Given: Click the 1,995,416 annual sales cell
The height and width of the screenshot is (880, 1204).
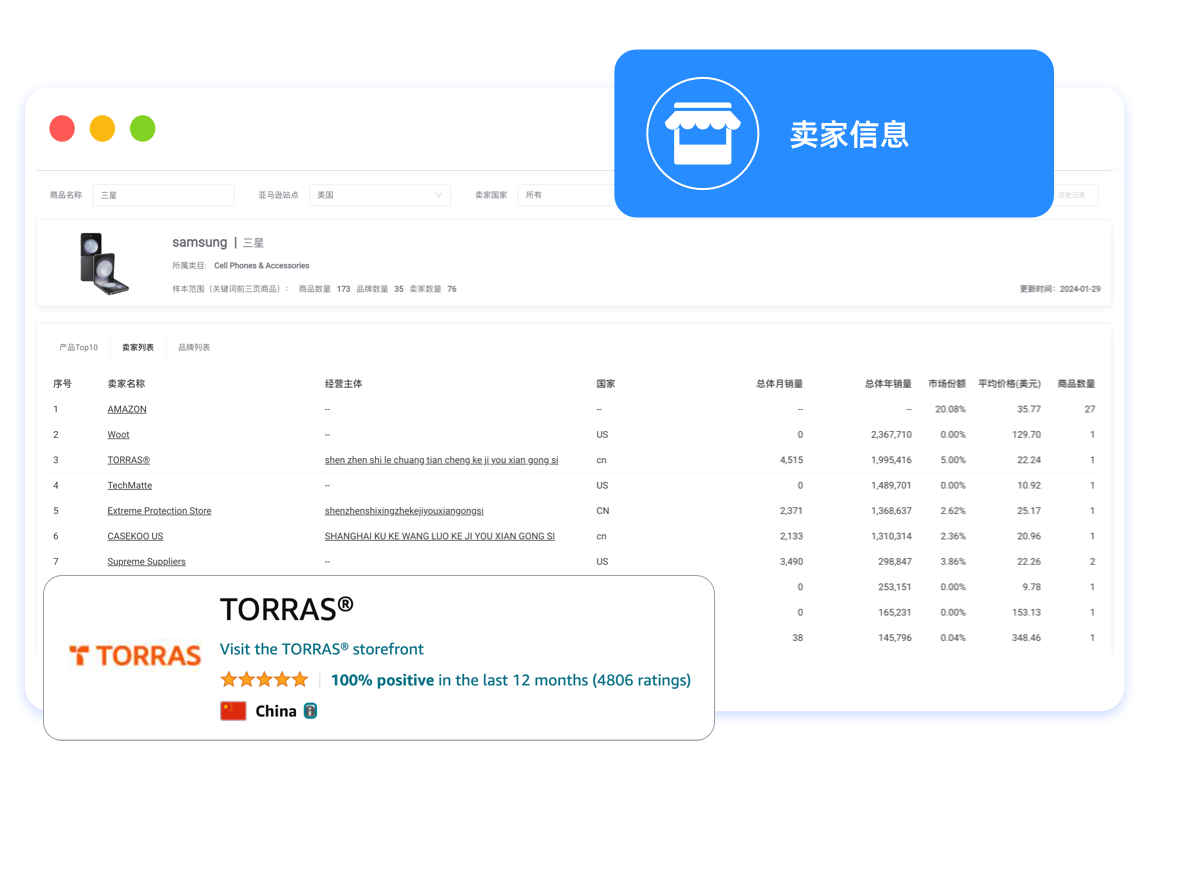Looking at the screenshot, I should [x=890, y=460].
